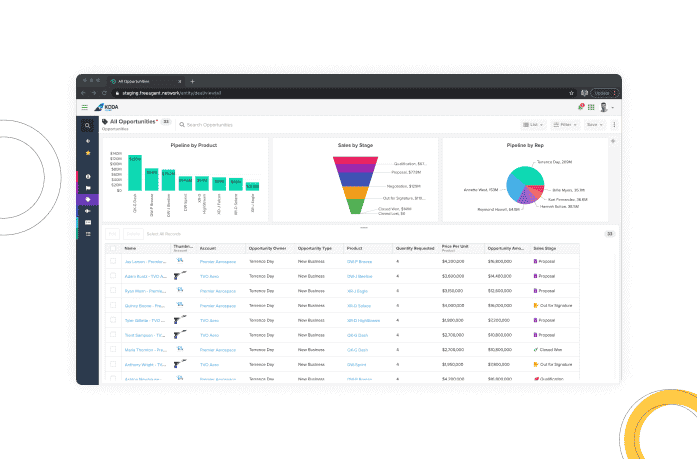Open the hamburger menu beside KODA logo
The image size is (697, 459).
click(85, 107)
